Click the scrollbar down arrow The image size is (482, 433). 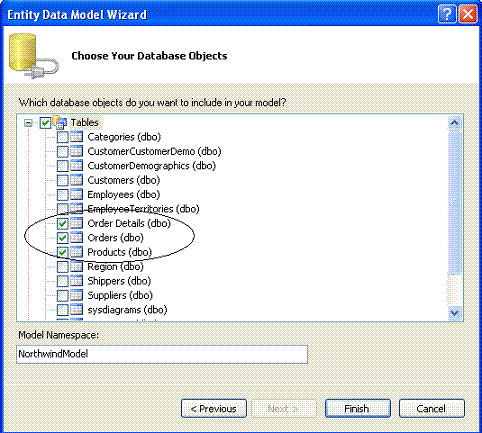[455, 313]
